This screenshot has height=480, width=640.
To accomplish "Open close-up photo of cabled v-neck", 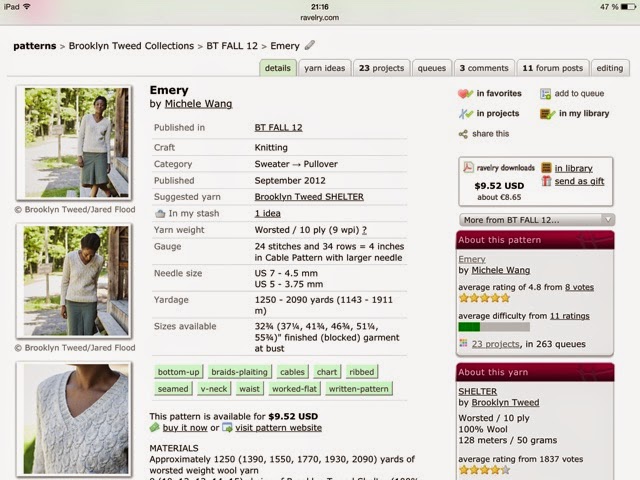I will pyautogui.click(x=74, y=419).
